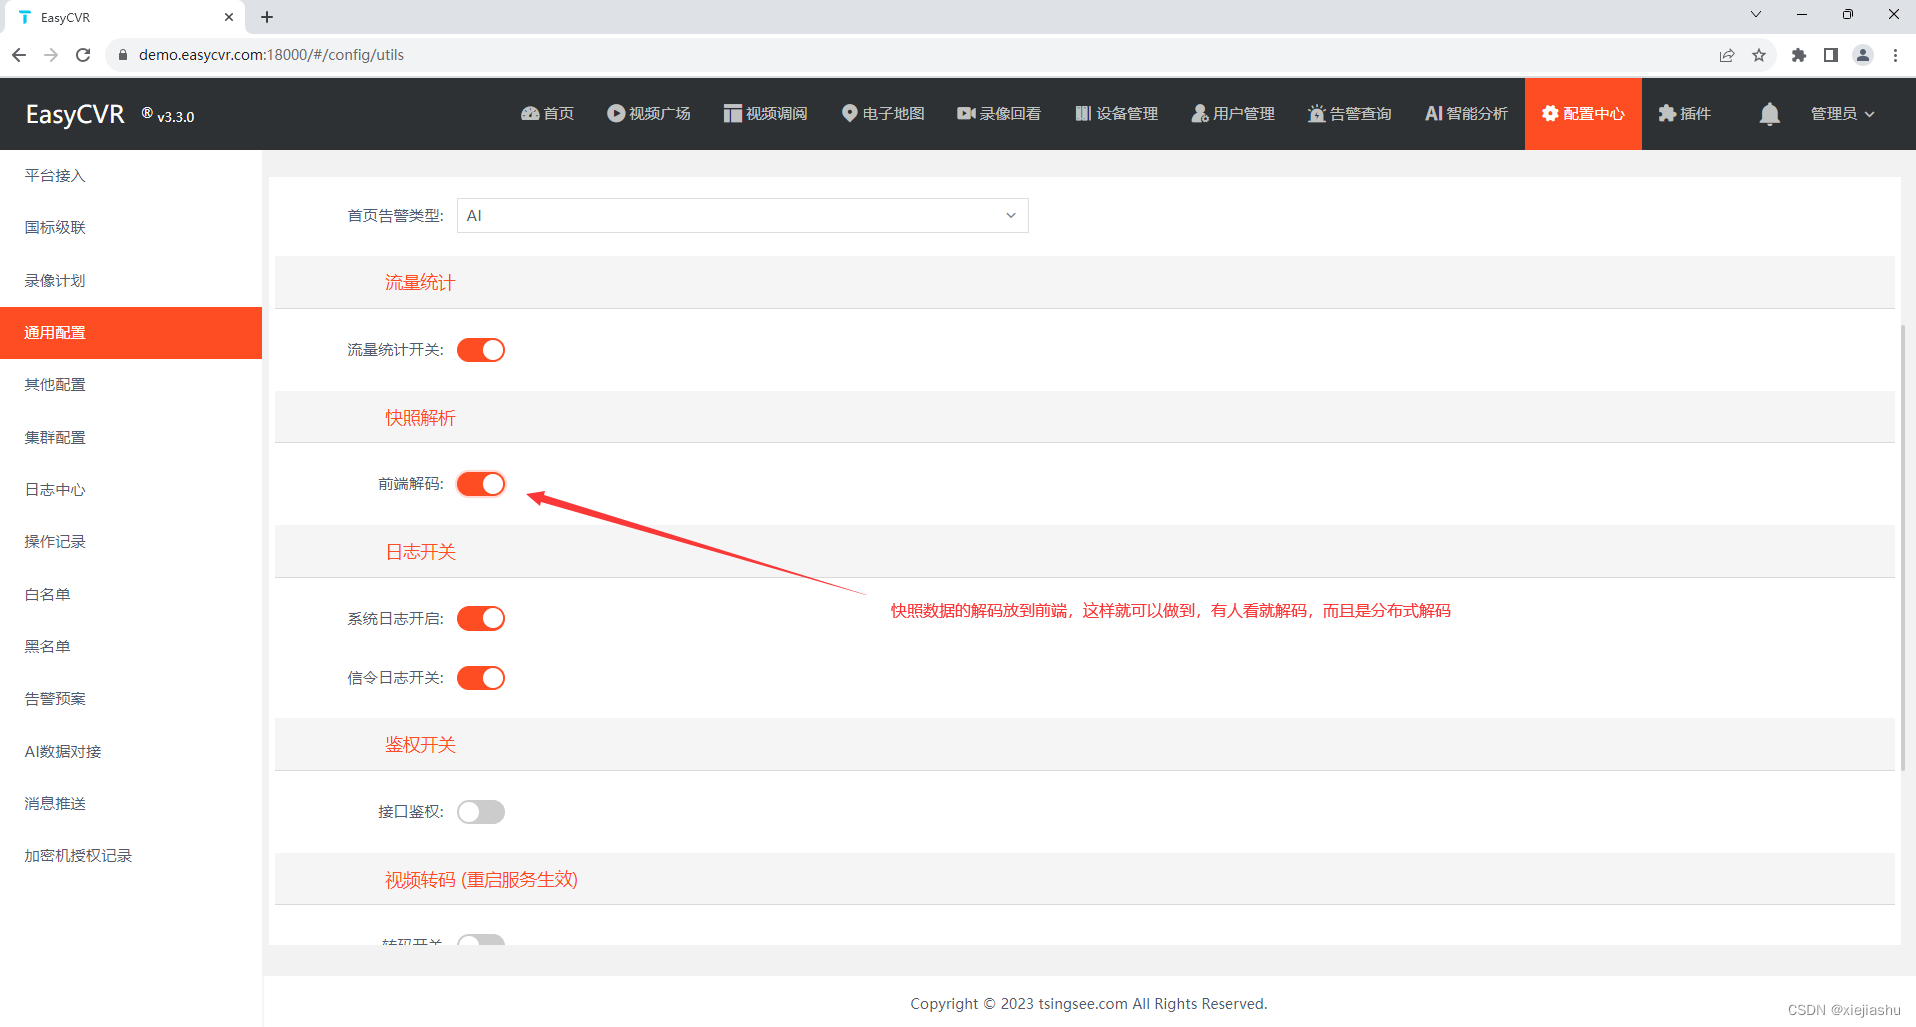Click the 快照解析 section heading
The image size is (1916, 1027).
click(x=420, y=418)
